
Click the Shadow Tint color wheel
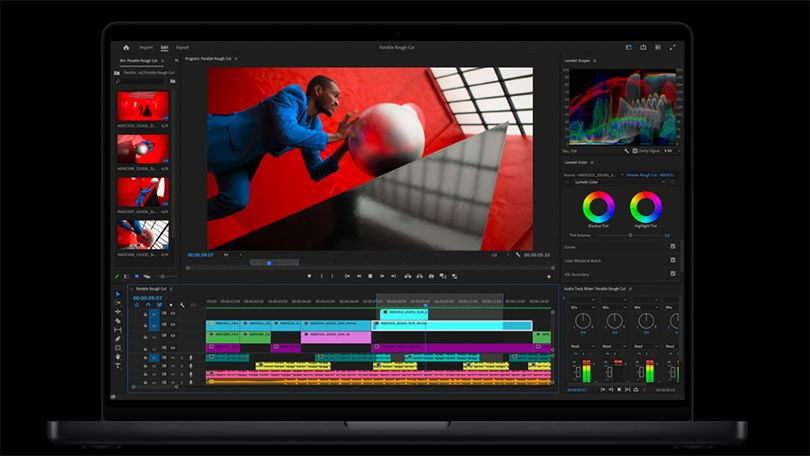click(598, 207)
